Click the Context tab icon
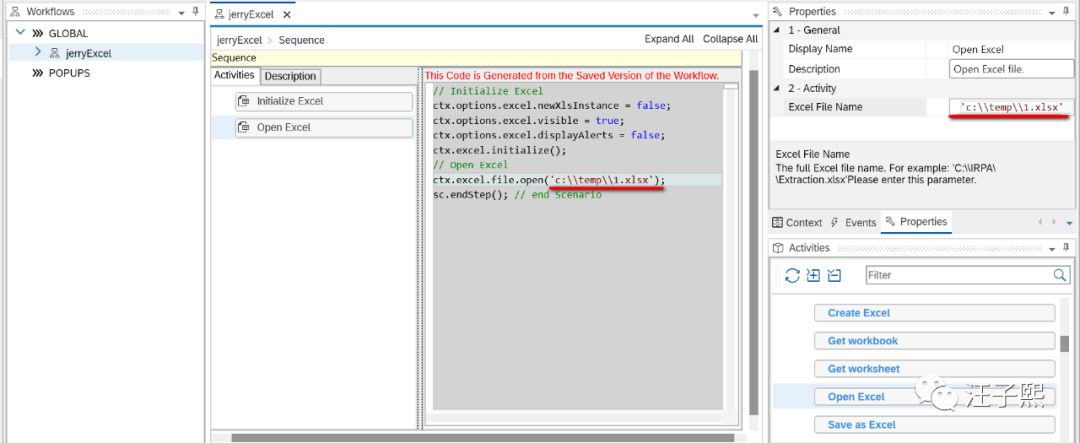1080x443 pixels. coord(778,223)
